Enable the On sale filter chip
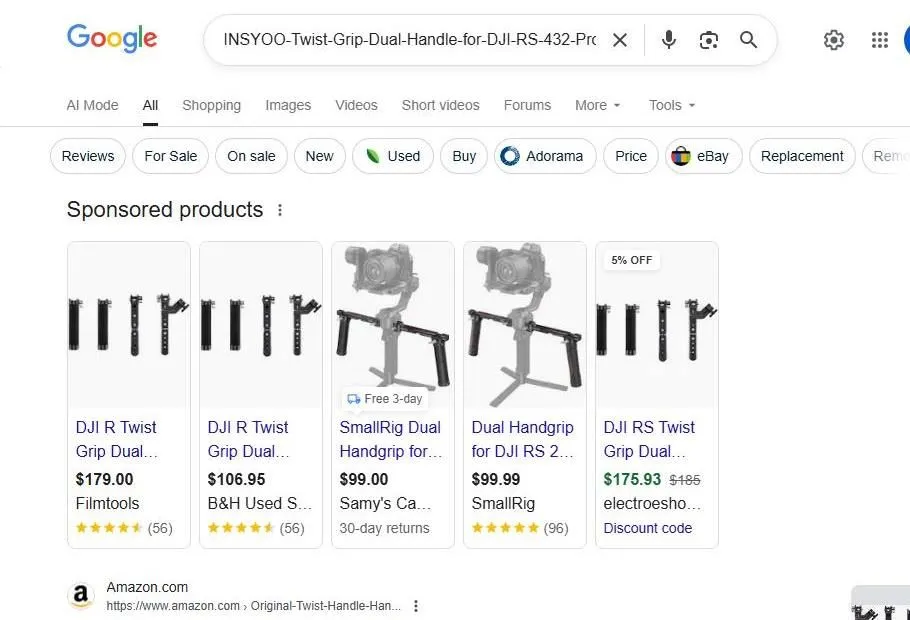This screenshot has height=620, width=910. click(x=251, y=156)
